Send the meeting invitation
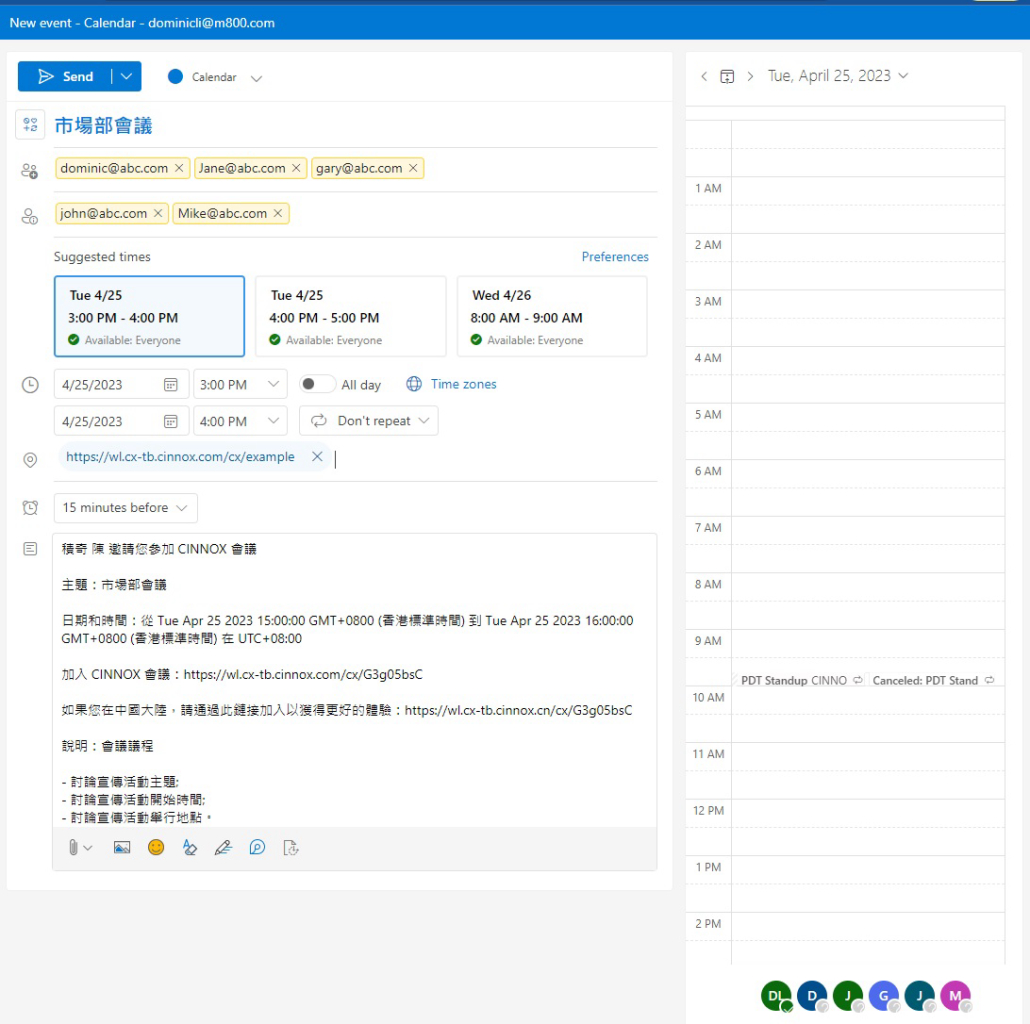 point(64,77)
